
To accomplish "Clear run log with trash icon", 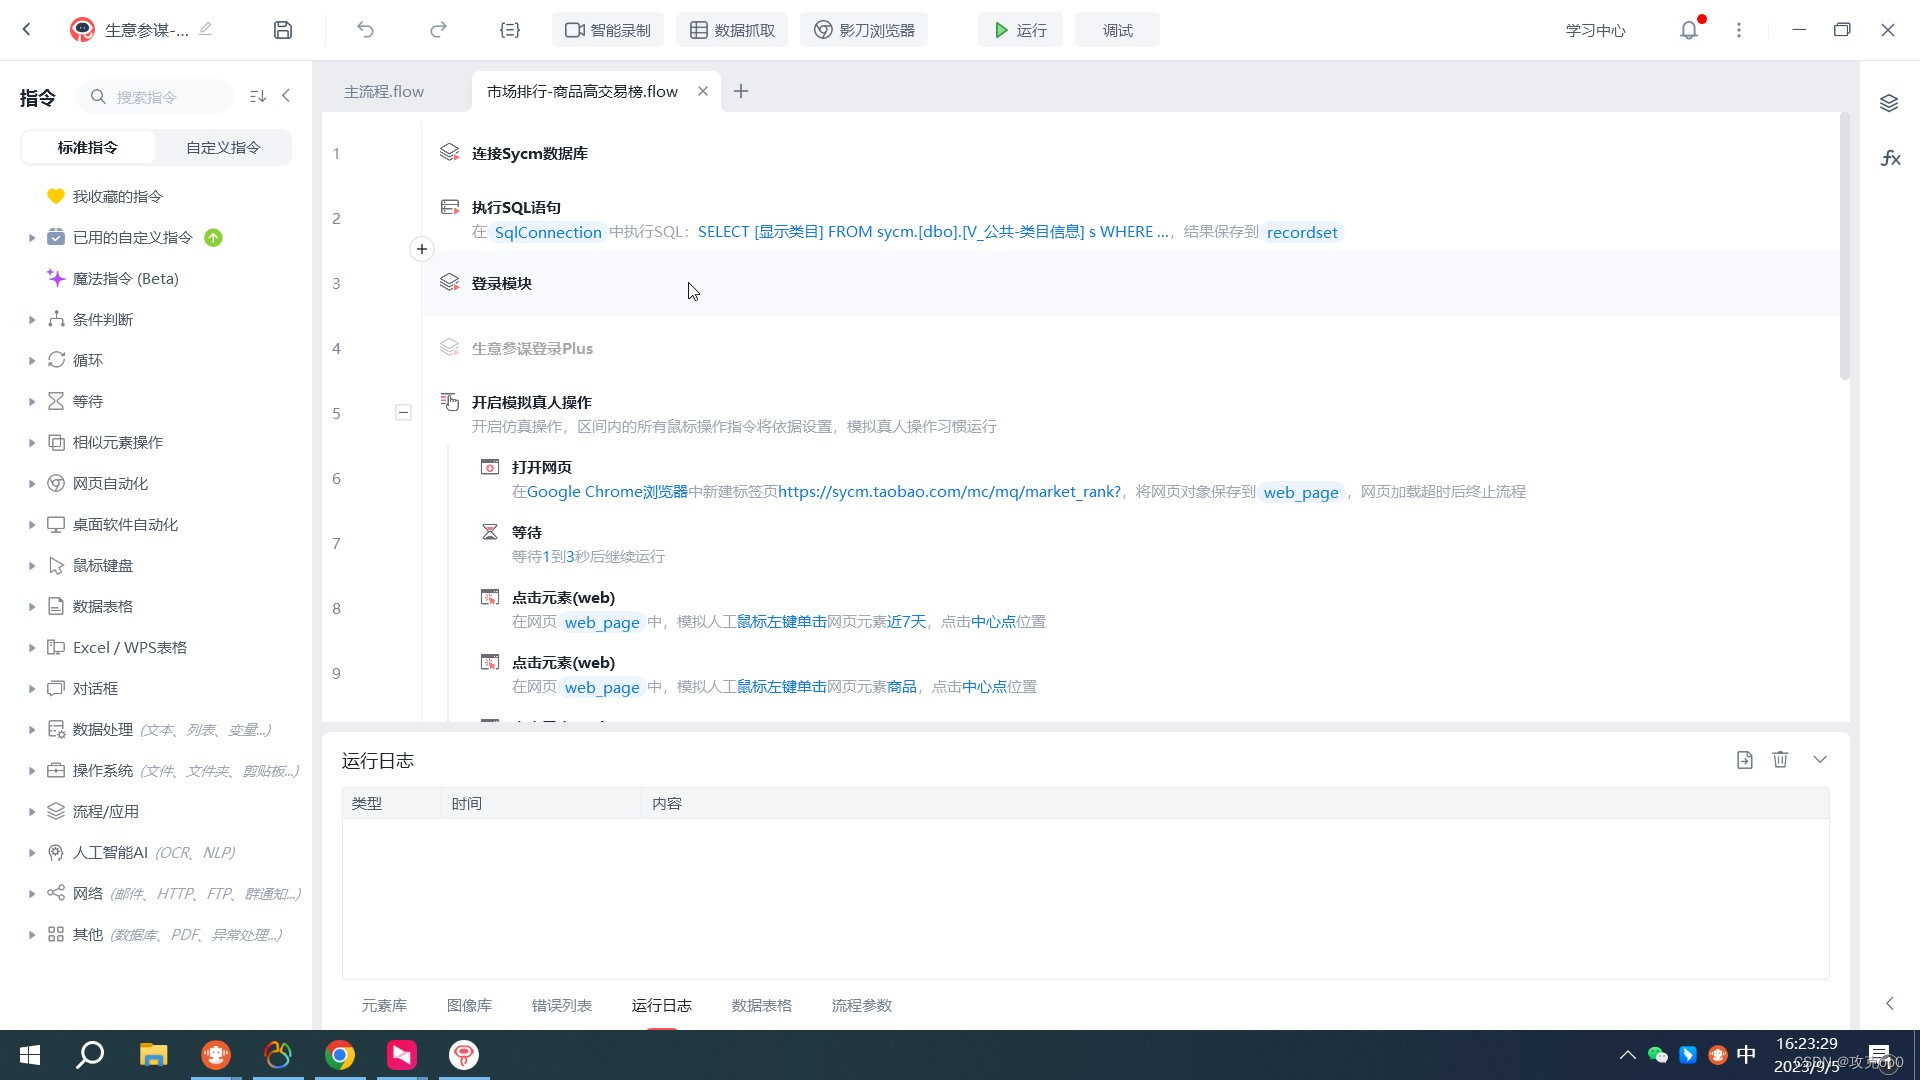I will coord(1780,760).
